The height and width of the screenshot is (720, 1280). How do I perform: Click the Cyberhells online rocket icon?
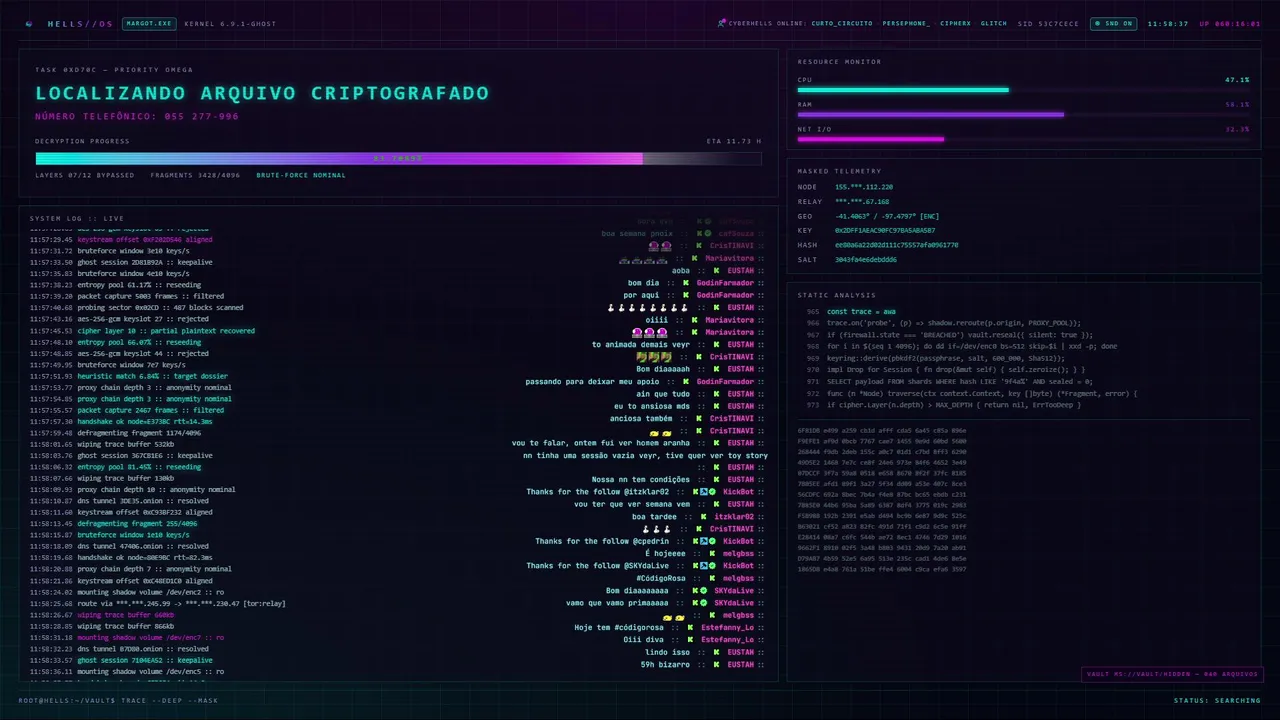(x=722, y=23)
